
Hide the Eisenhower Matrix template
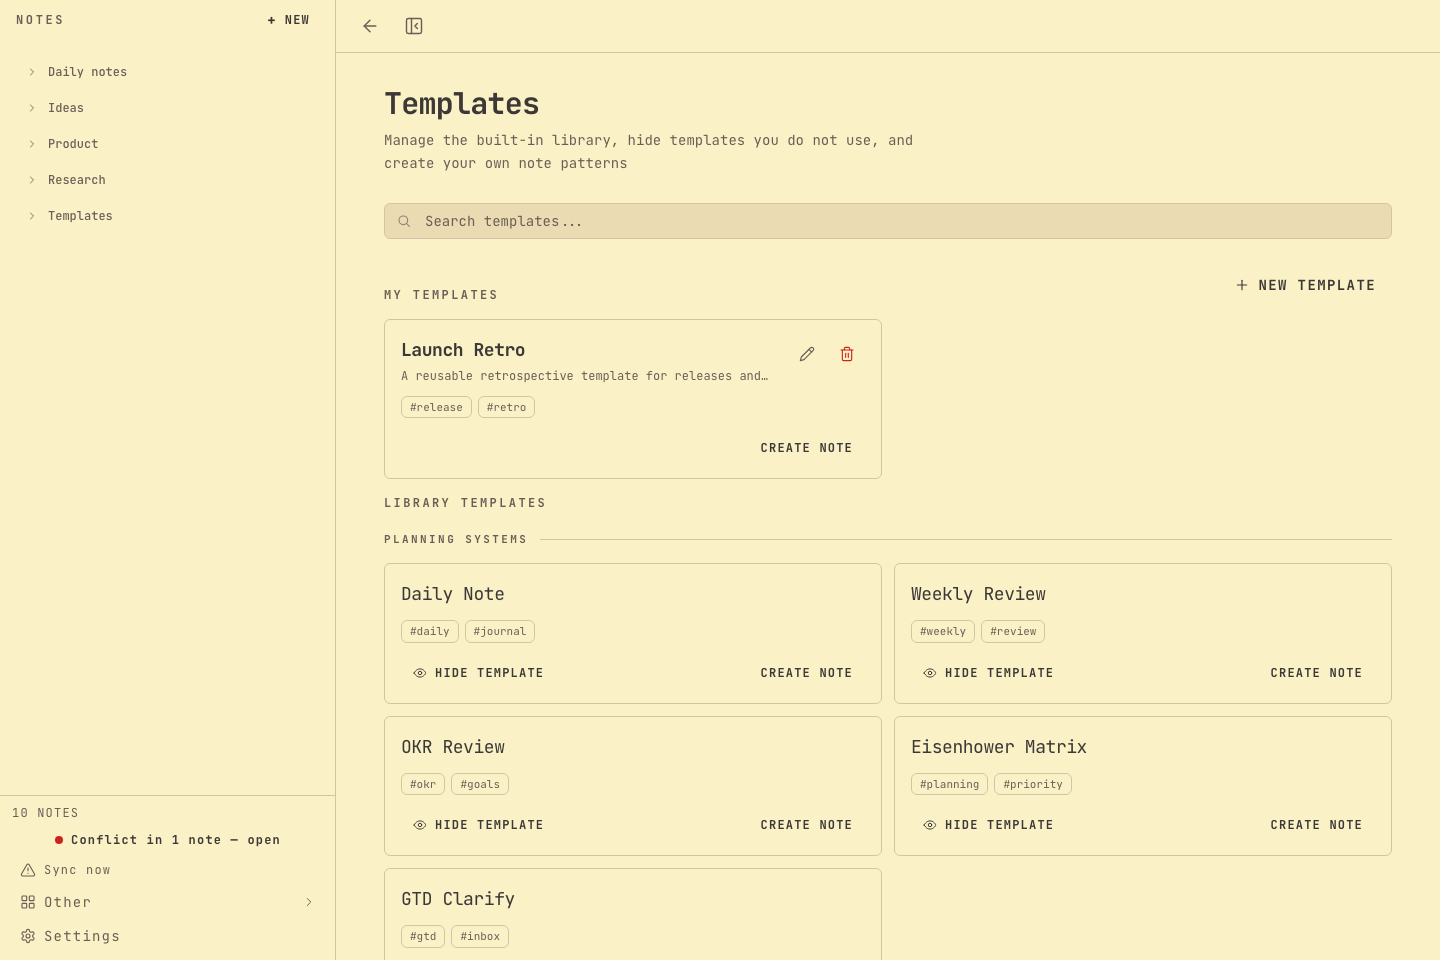(x=988, y=825)
